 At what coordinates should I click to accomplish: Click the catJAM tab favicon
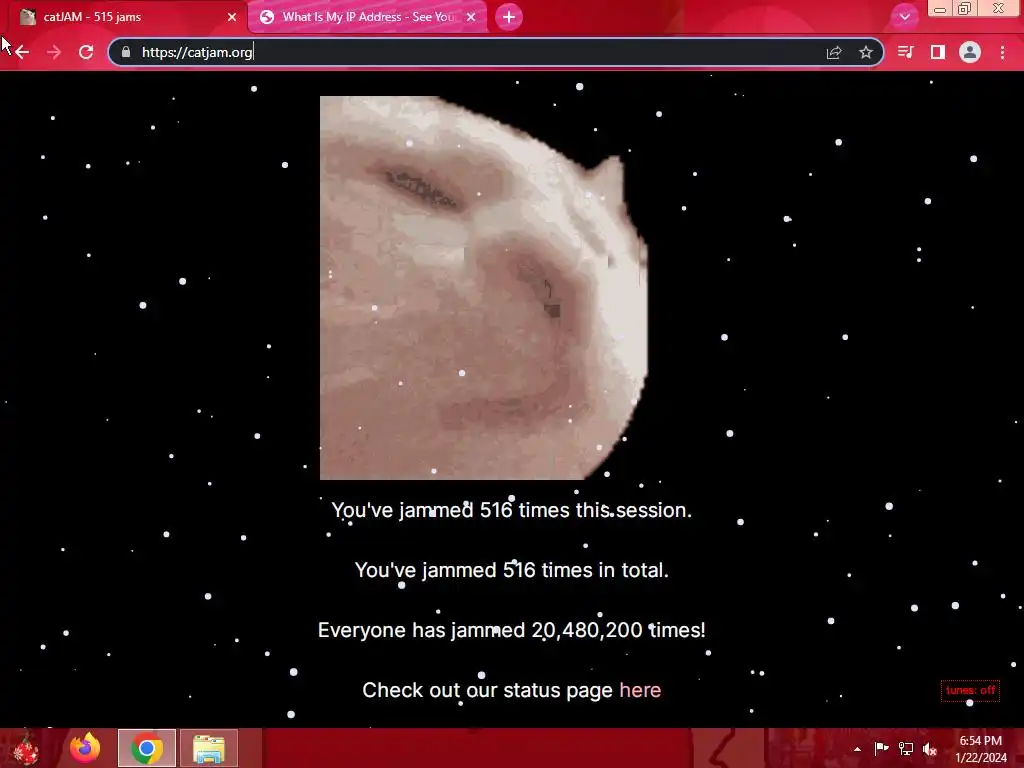tap(27, 17)
